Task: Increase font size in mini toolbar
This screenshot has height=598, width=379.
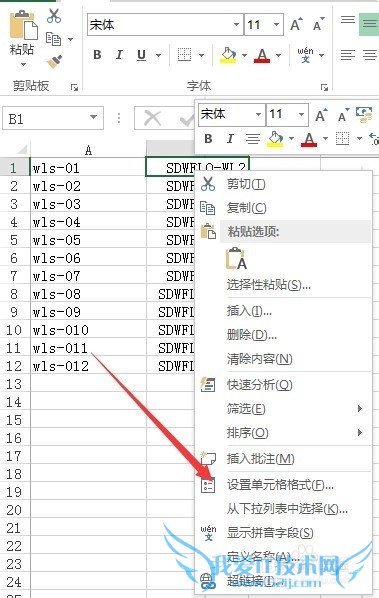Action: pyautogui.click(x=321, y=115)
